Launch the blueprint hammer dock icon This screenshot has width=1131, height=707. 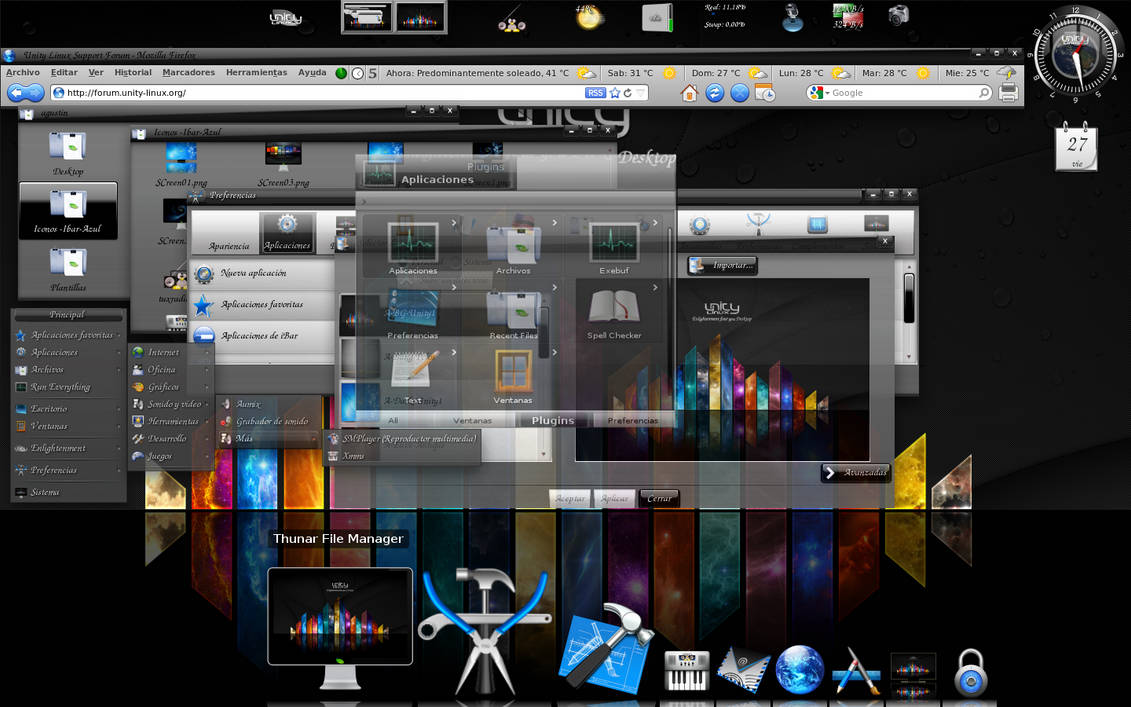pos(604,649)
